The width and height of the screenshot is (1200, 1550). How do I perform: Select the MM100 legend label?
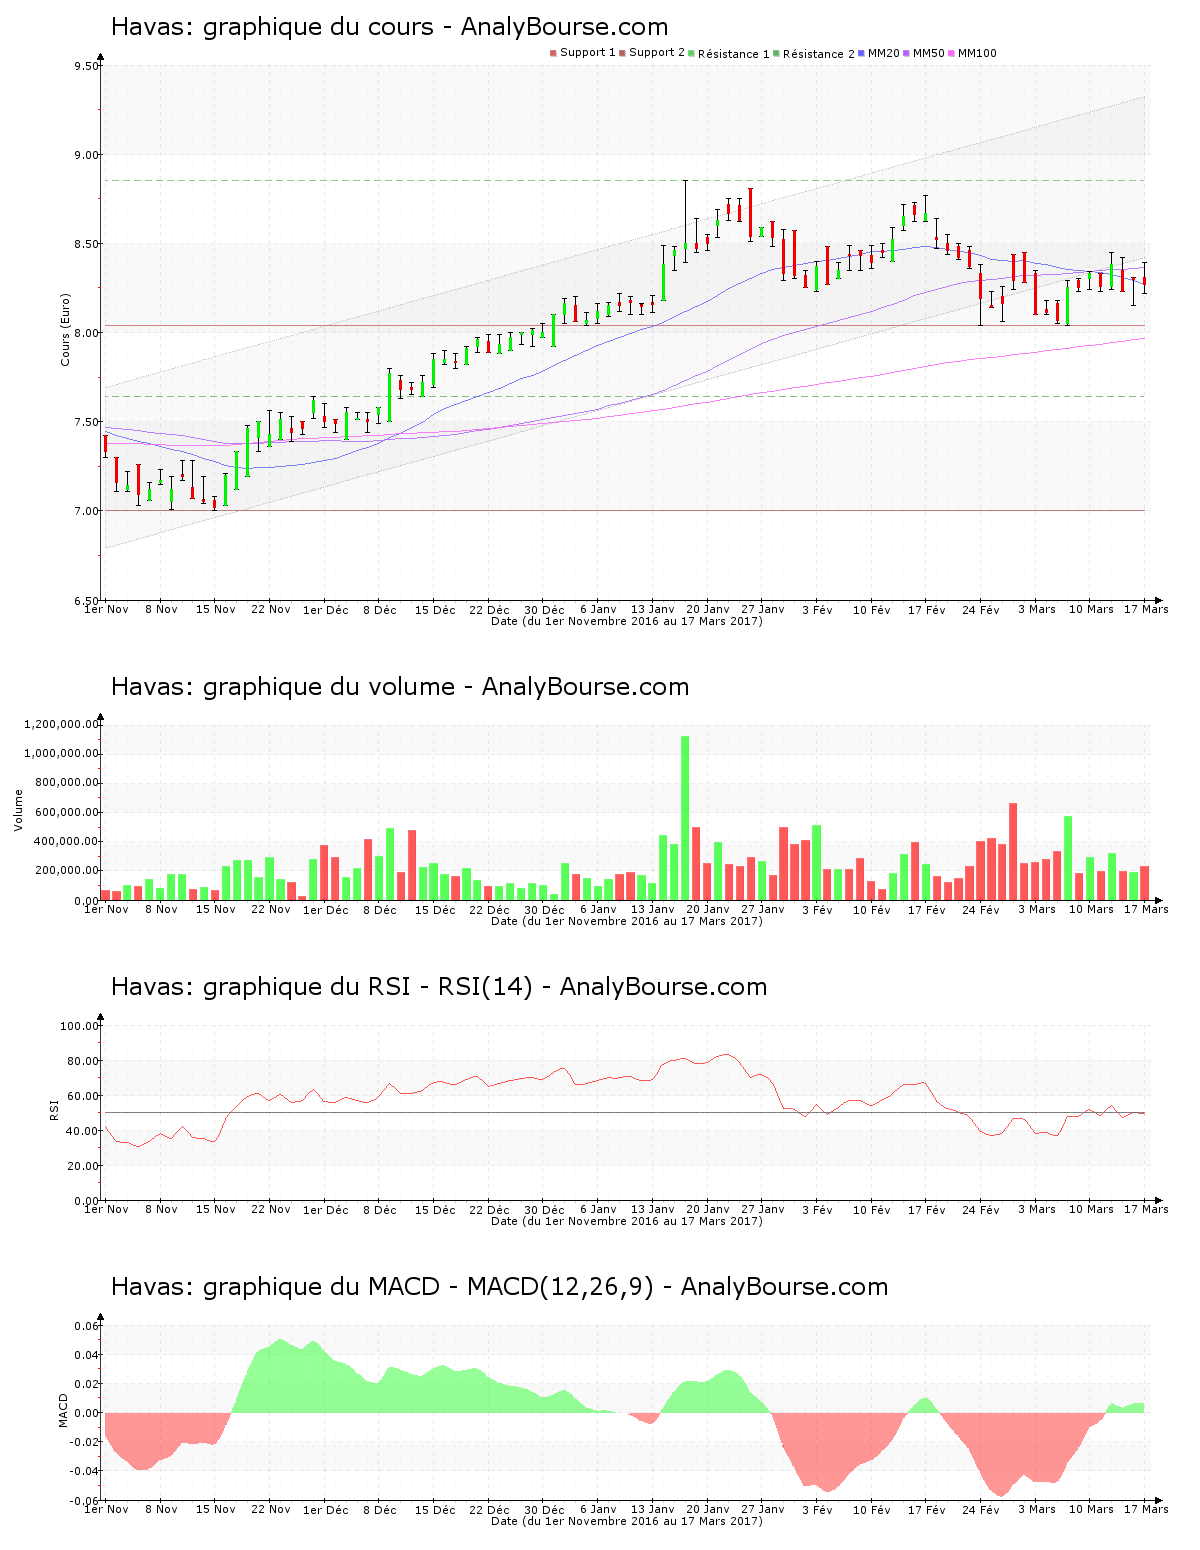click(977, 53)
